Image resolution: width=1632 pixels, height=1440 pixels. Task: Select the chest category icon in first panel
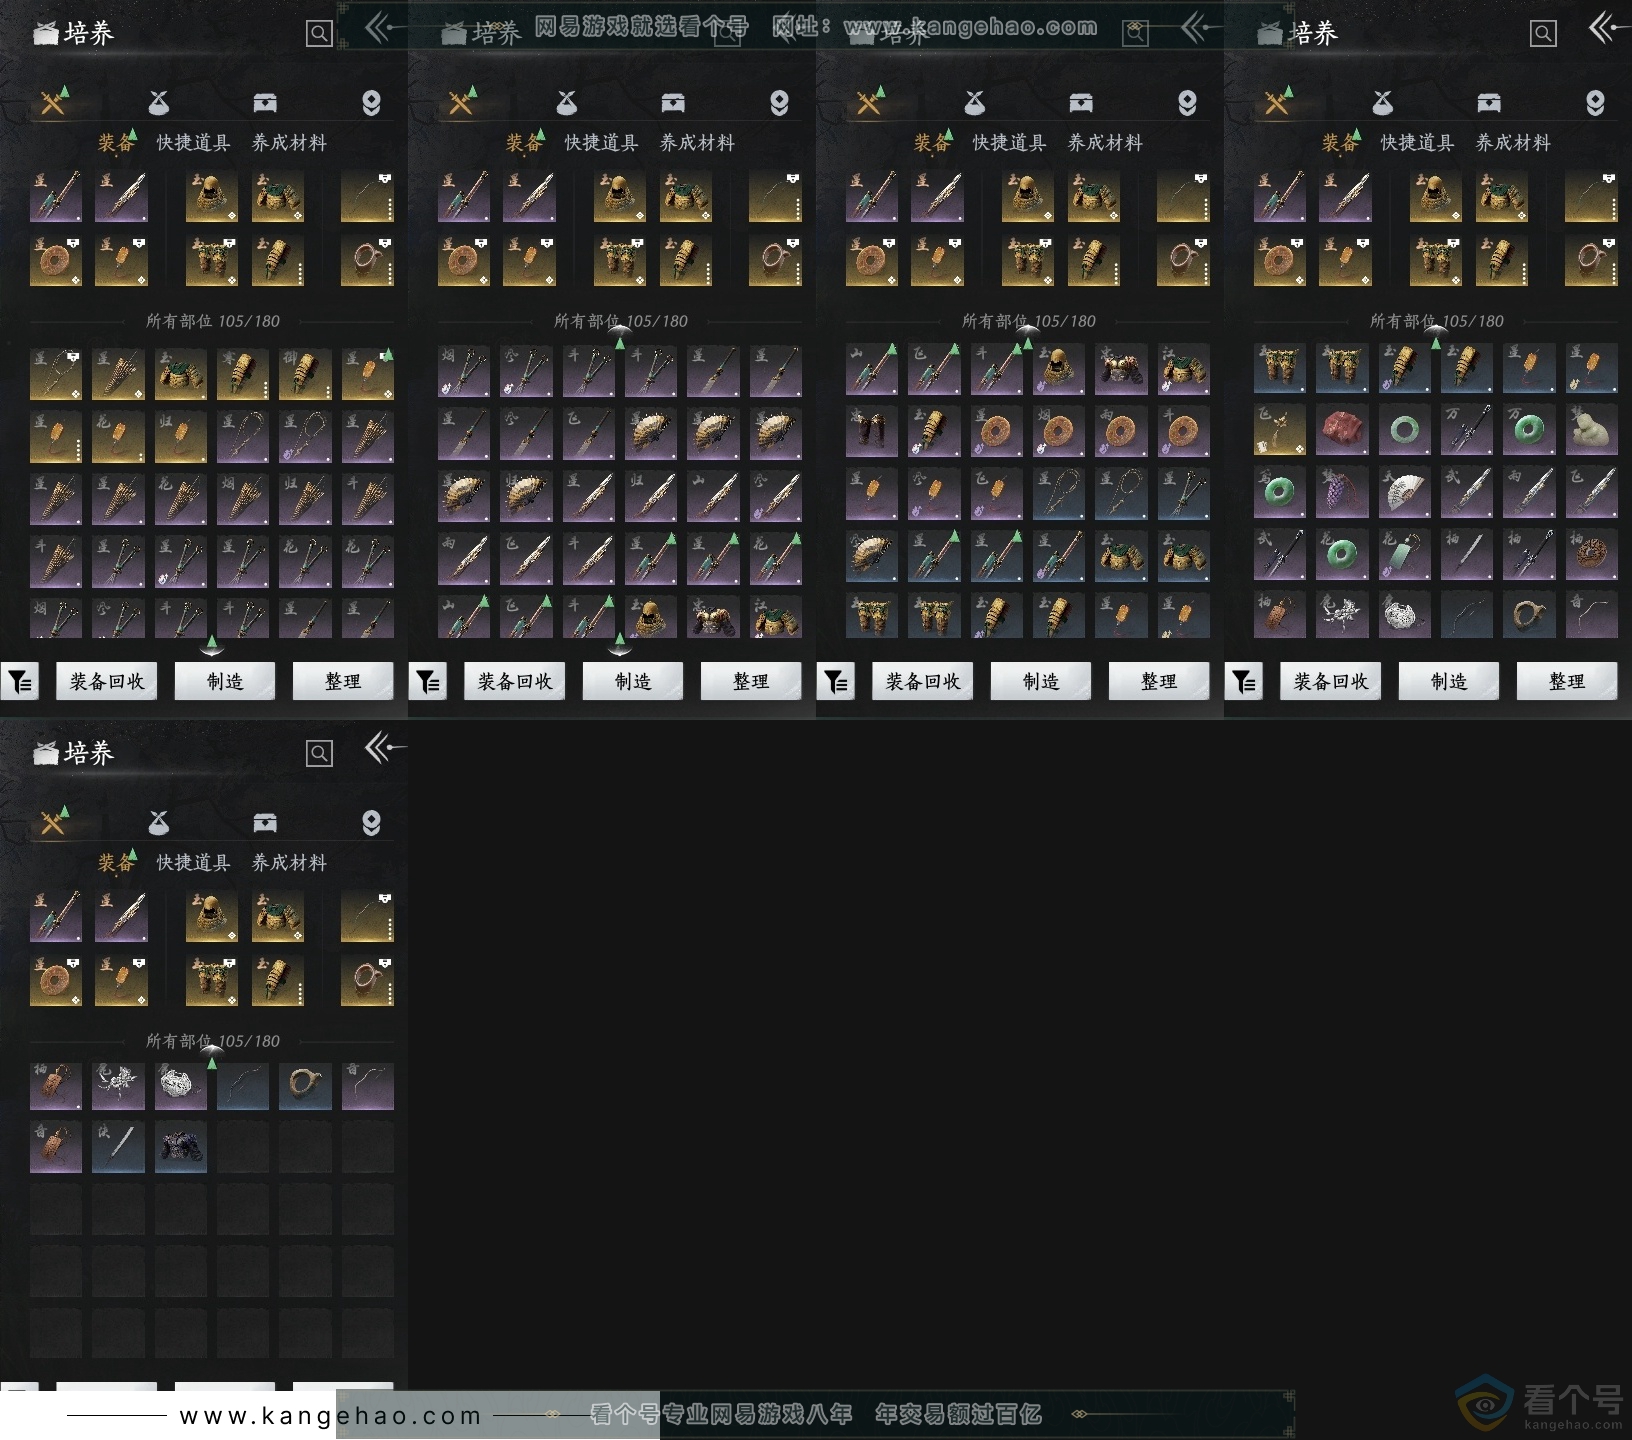[x=265, y=102]
